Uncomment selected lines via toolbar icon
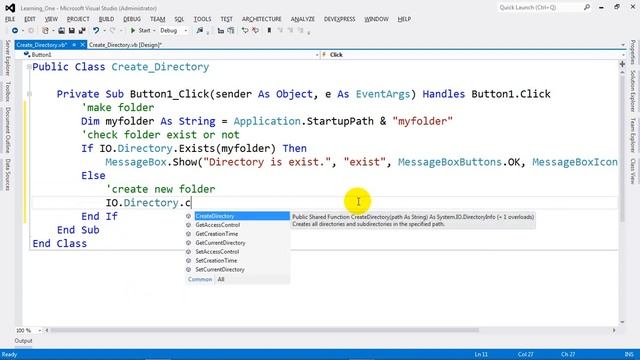The image size is (640, 360). 256,31
